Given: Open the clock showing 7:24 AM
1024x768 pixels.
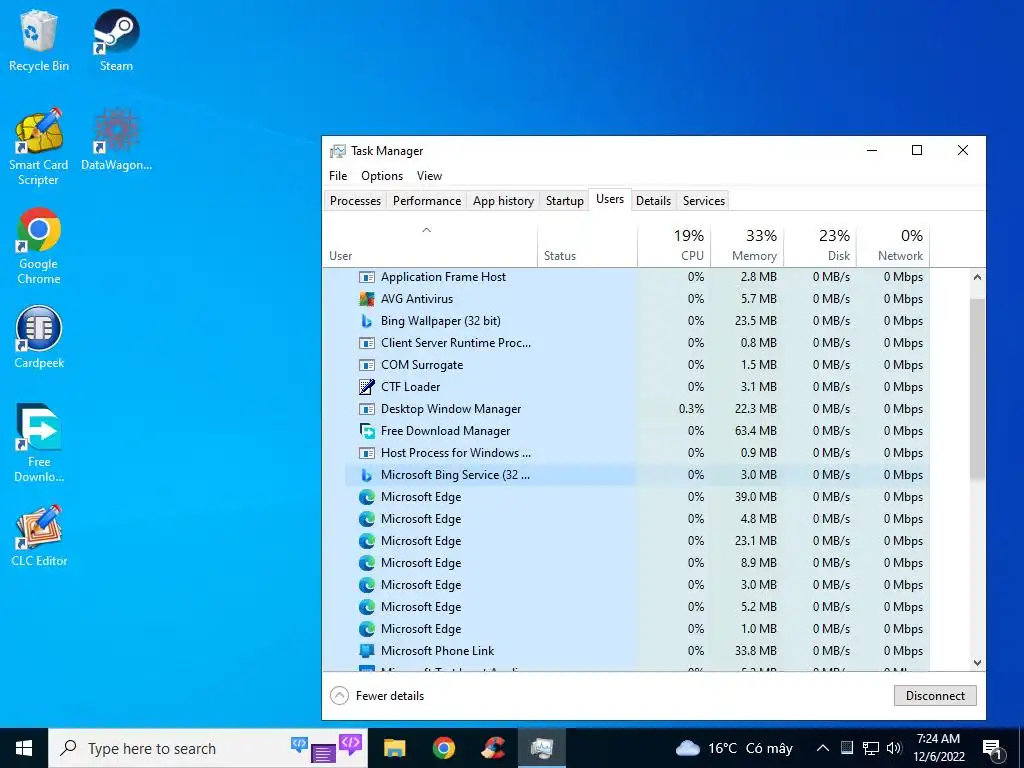Looking at the screenshot, I should click(938, 748).
